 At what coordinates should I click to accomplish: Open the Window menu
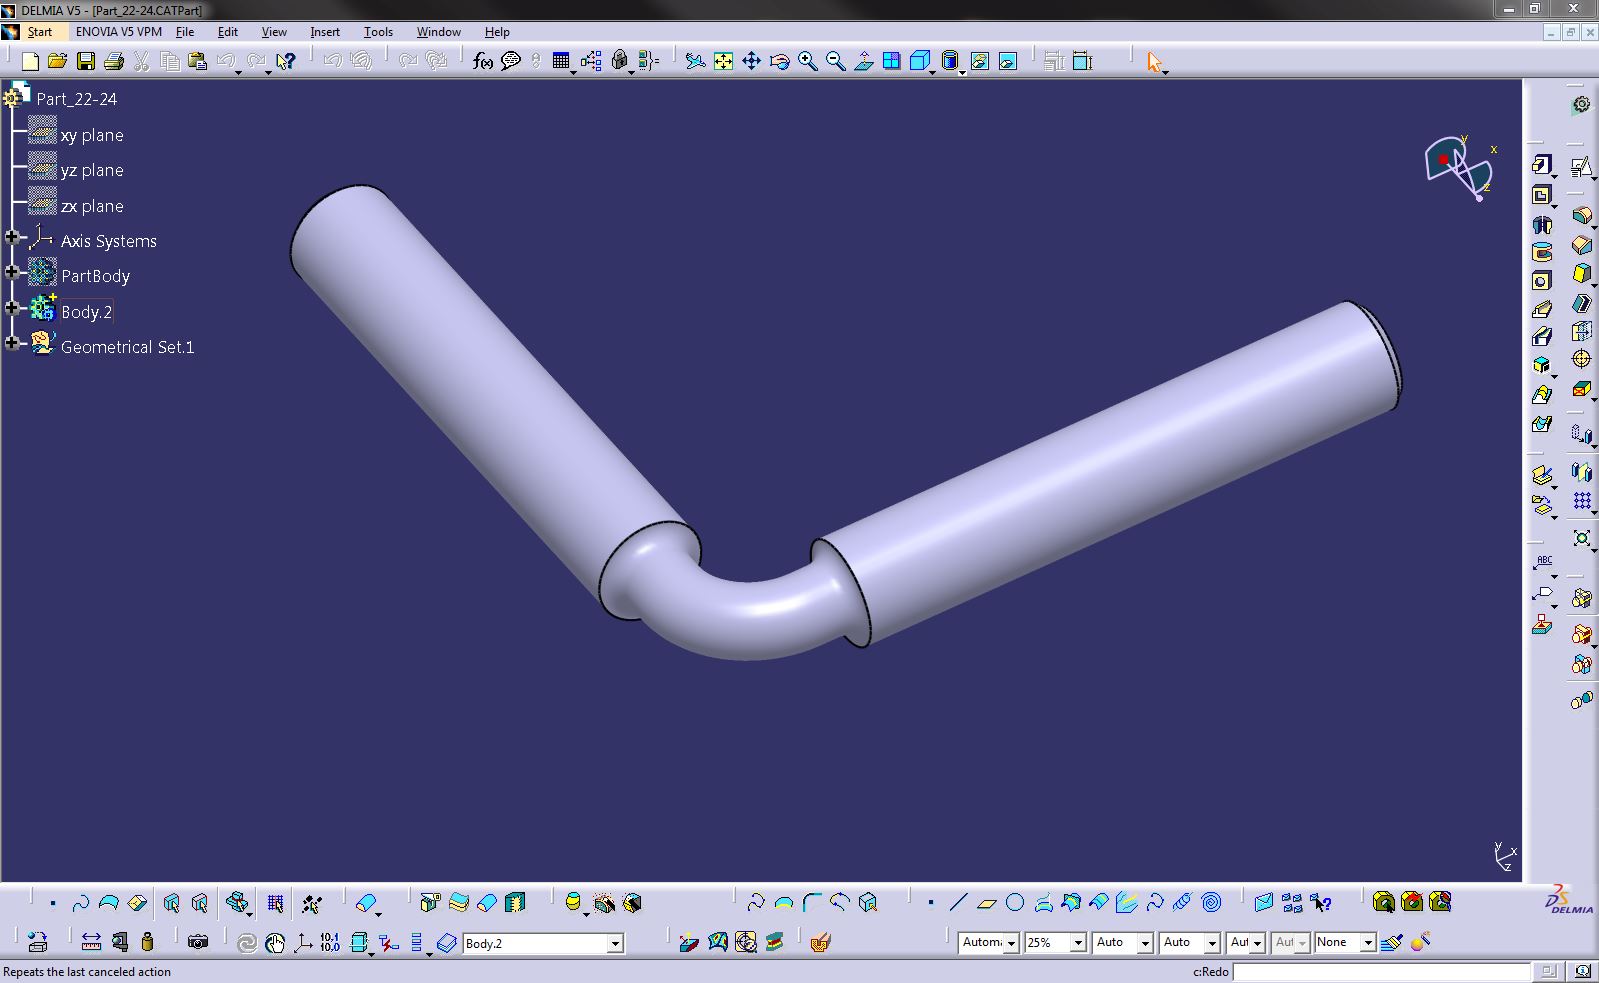(x=439, y=32)
